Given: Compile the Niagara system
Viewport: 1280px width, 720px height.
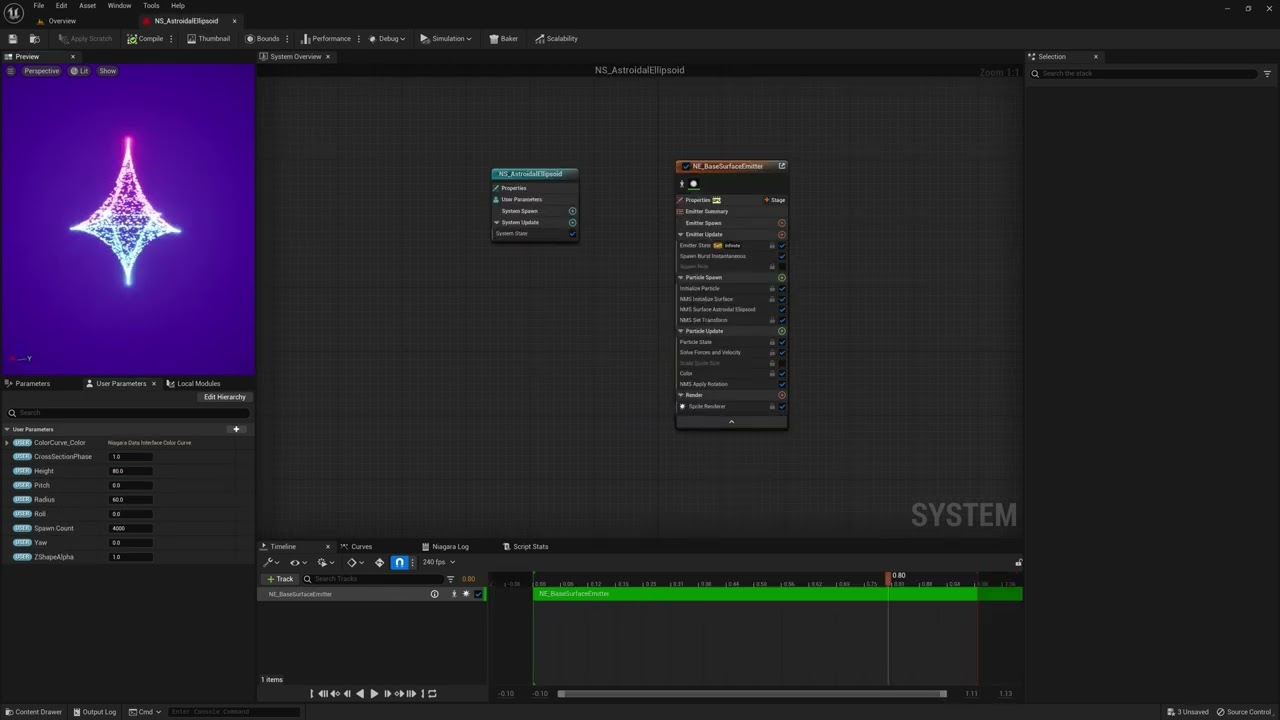Looking at the screenshot, I should point(145,39).
